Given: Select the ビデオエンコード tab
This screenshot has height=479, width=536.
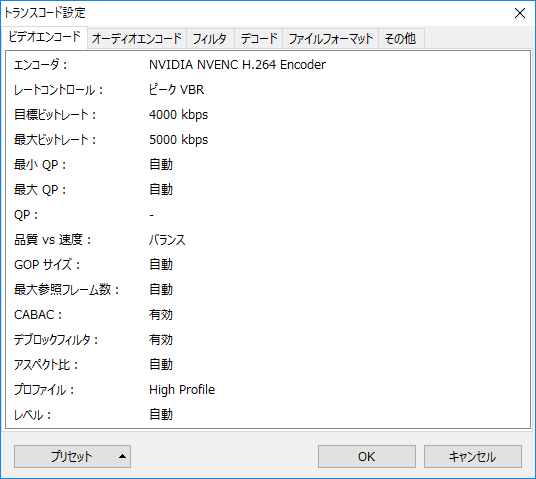Looking at the screenshot, I should click(44, 37).
